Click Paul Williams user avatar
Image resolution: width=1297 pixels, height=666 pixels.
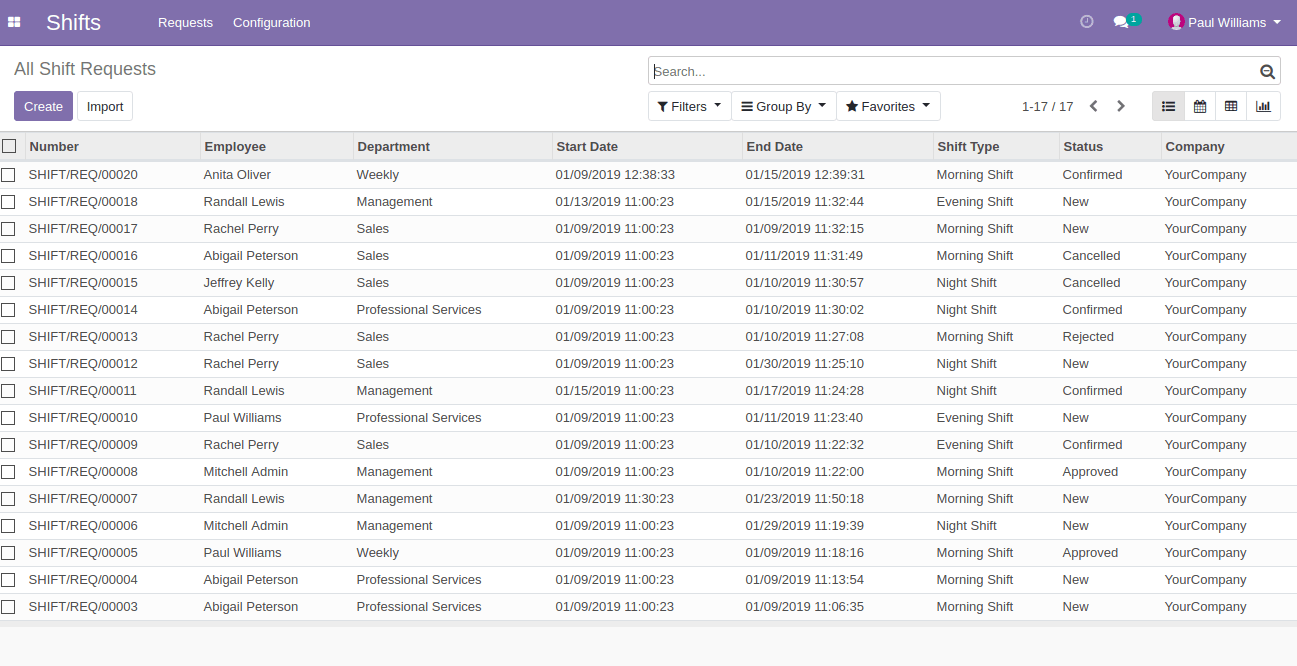point(1176,22)
